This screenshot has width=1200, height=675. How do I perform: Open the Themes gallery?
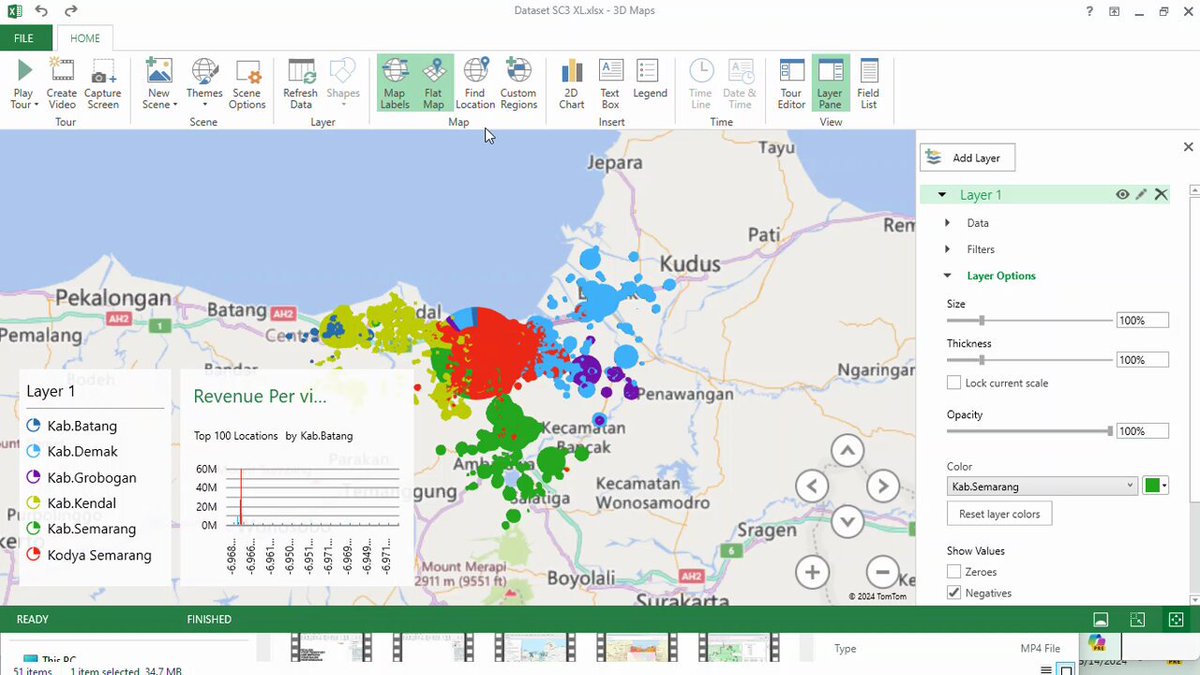point(204,84)
